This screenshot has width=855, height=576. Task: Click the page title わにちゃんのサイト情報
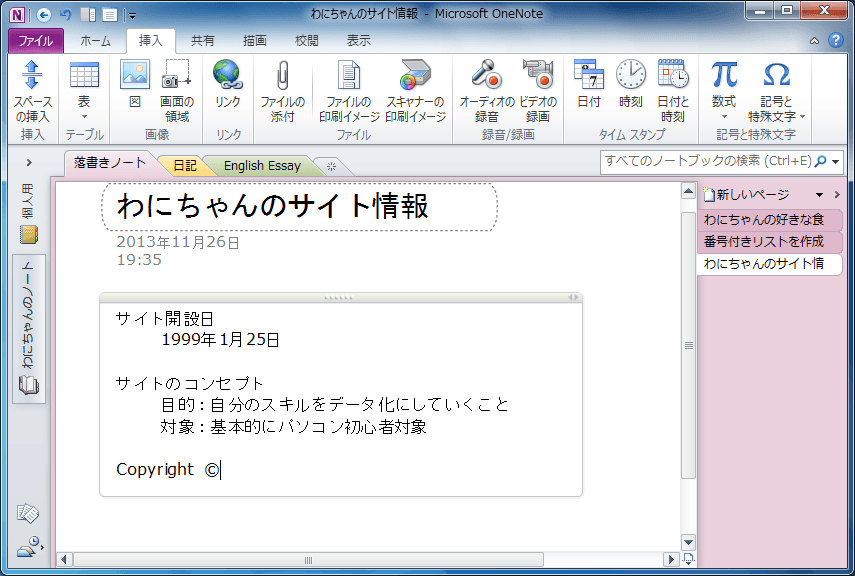273,206
